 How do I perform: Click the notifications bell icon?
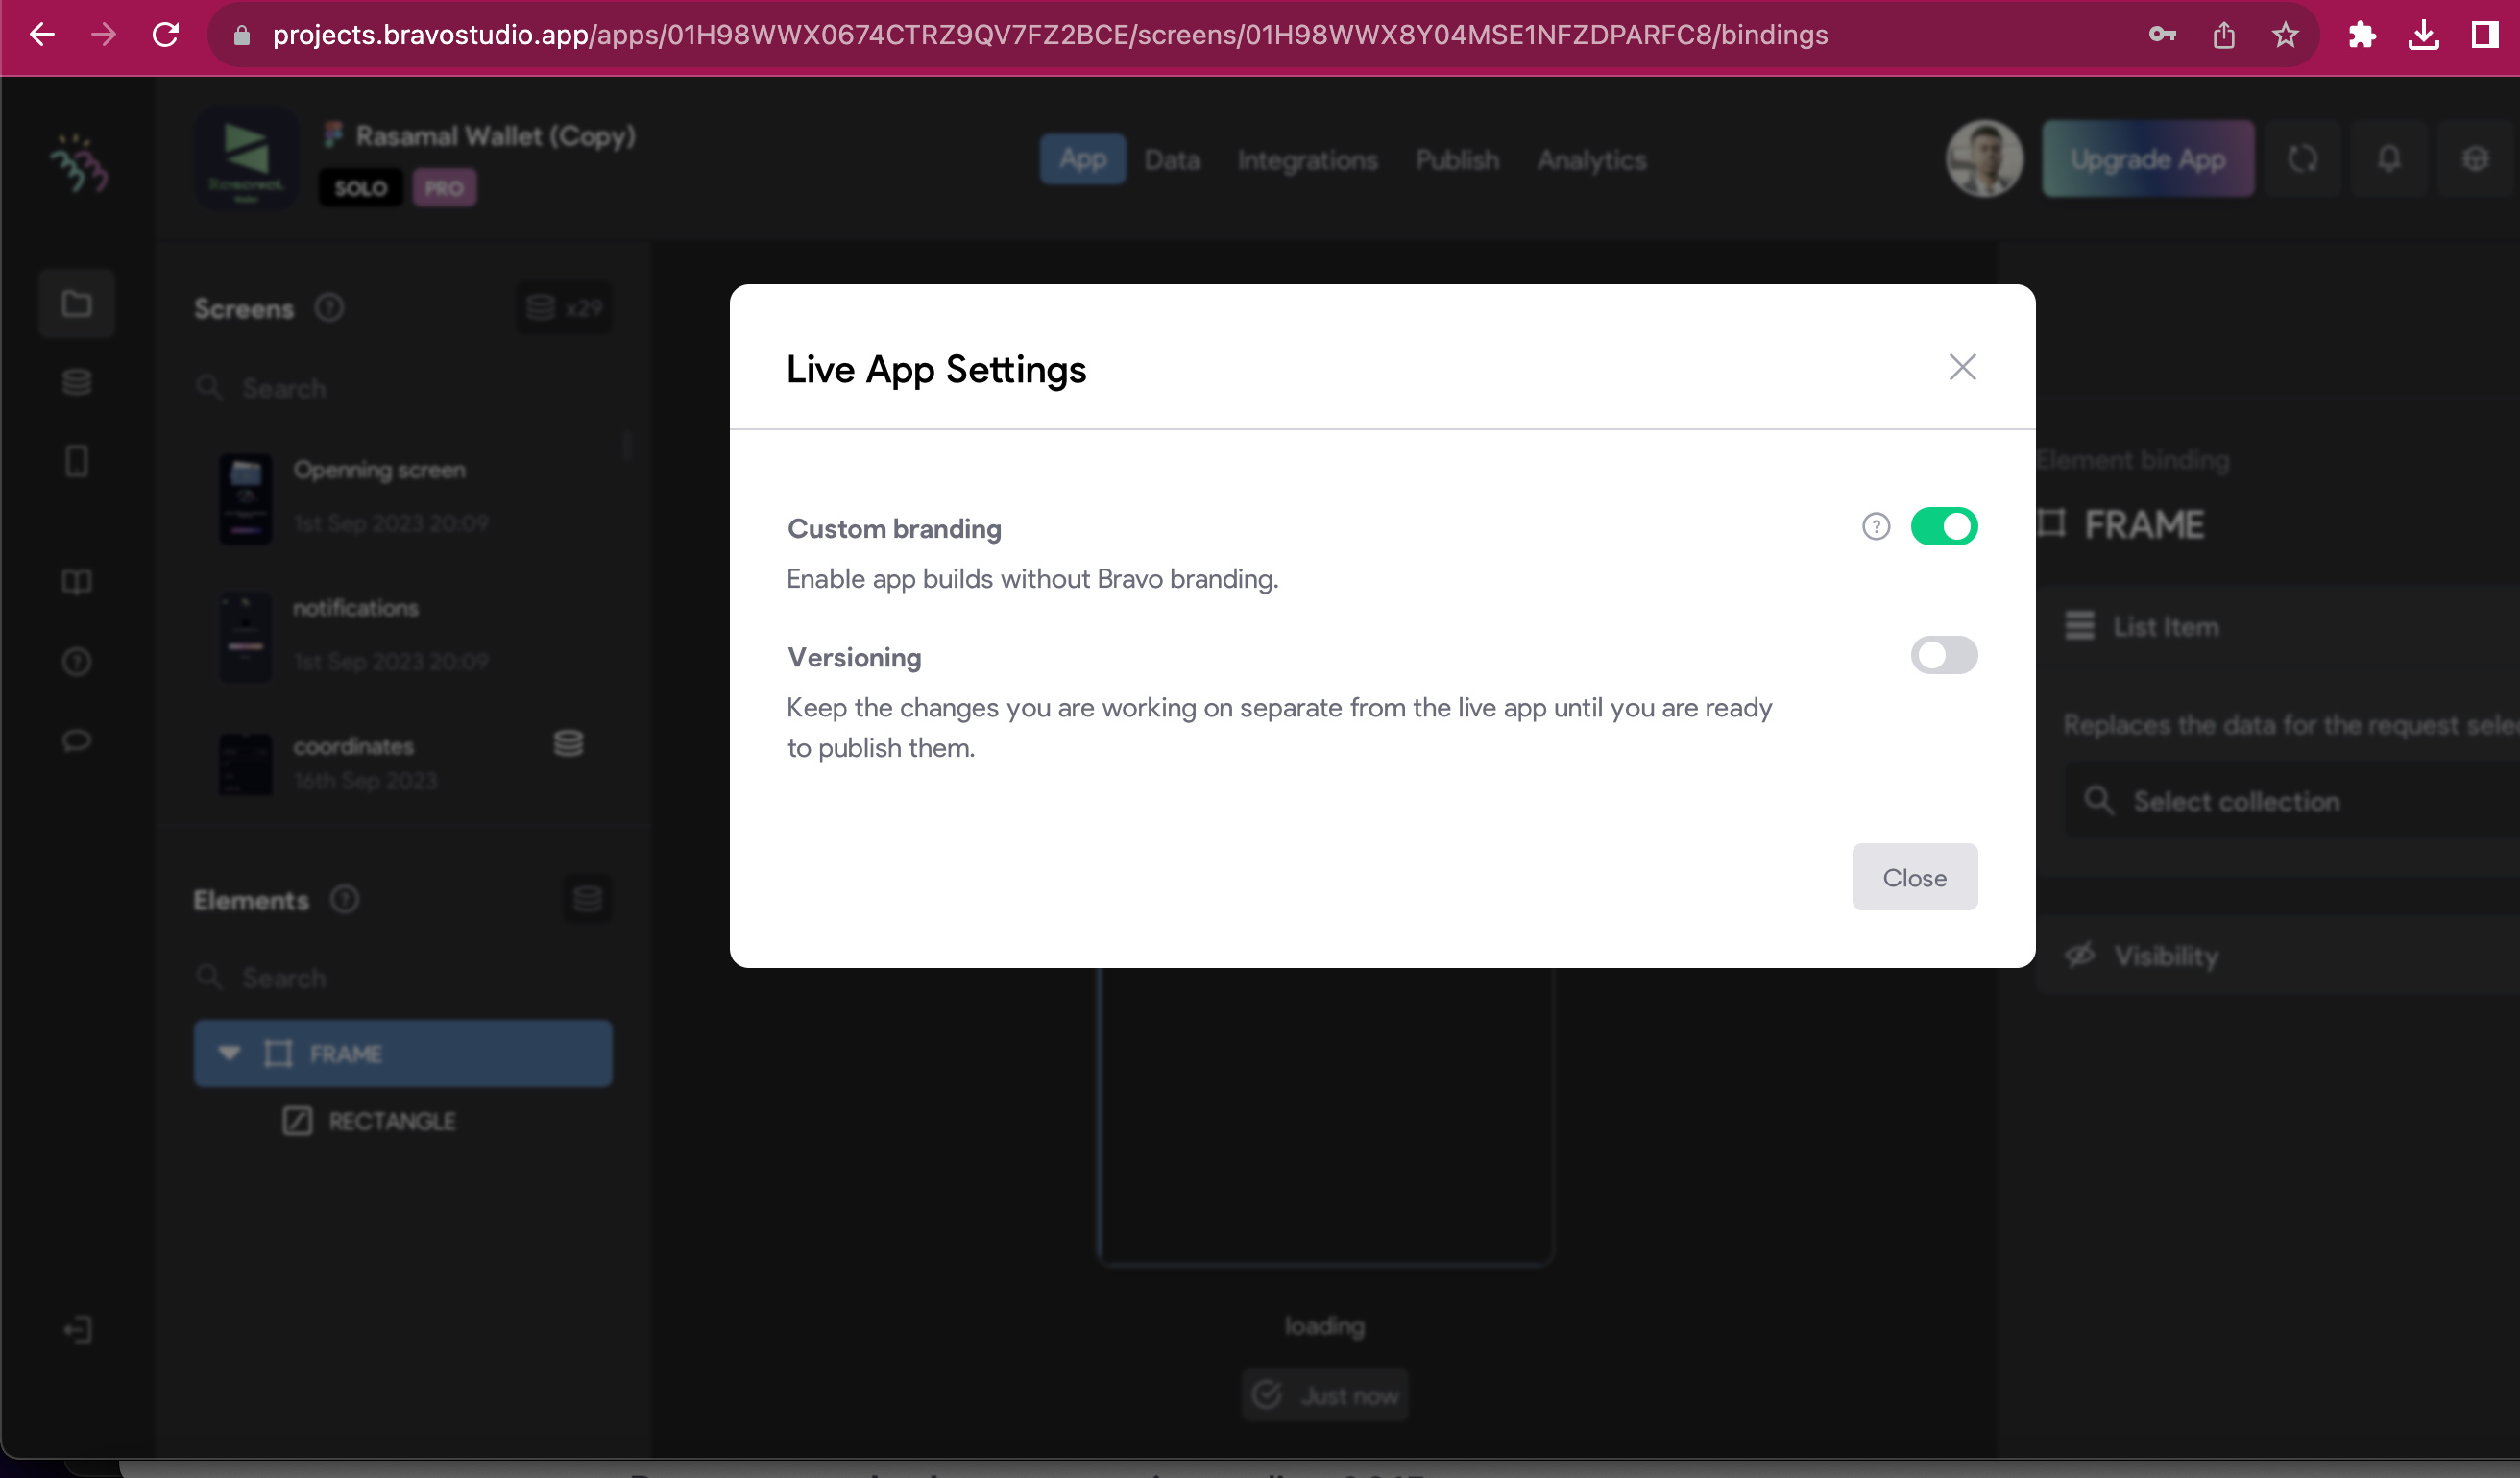(x=2389, y=159)
